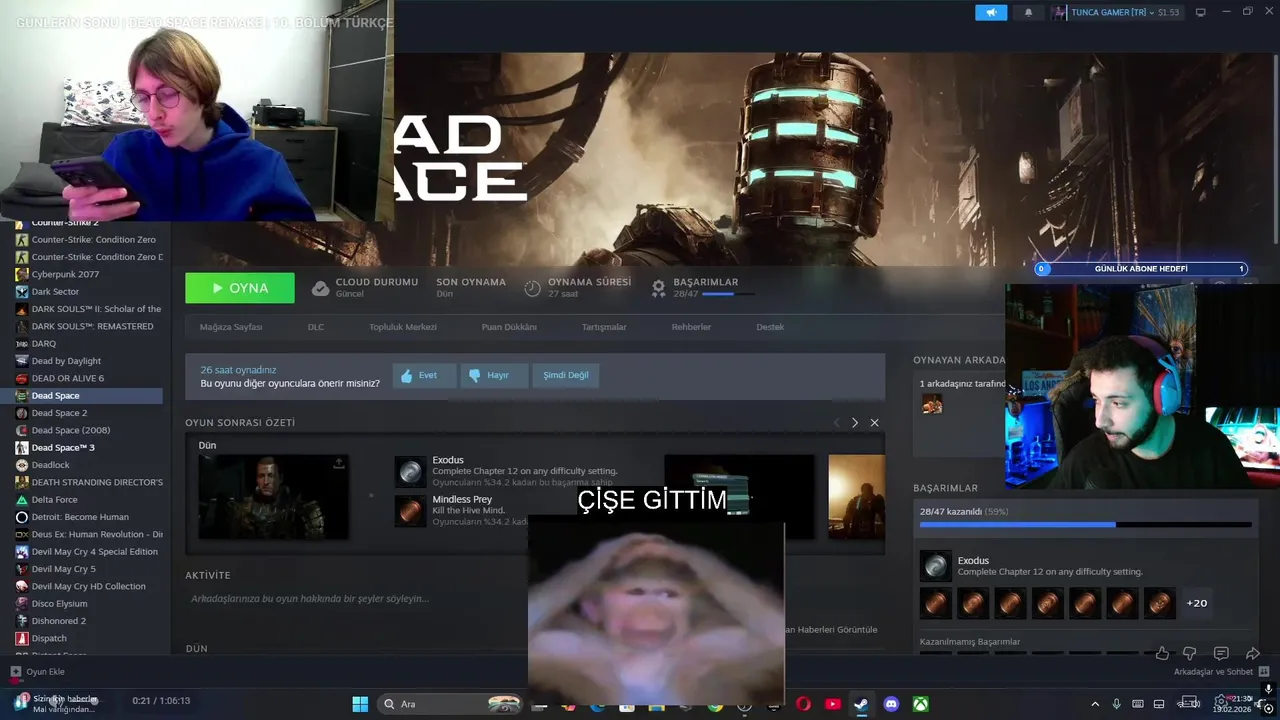The height and width of the screenshot is (720, 1280).
Task: Open the Exodus achievement icon in summary
Action: [411, 472]
